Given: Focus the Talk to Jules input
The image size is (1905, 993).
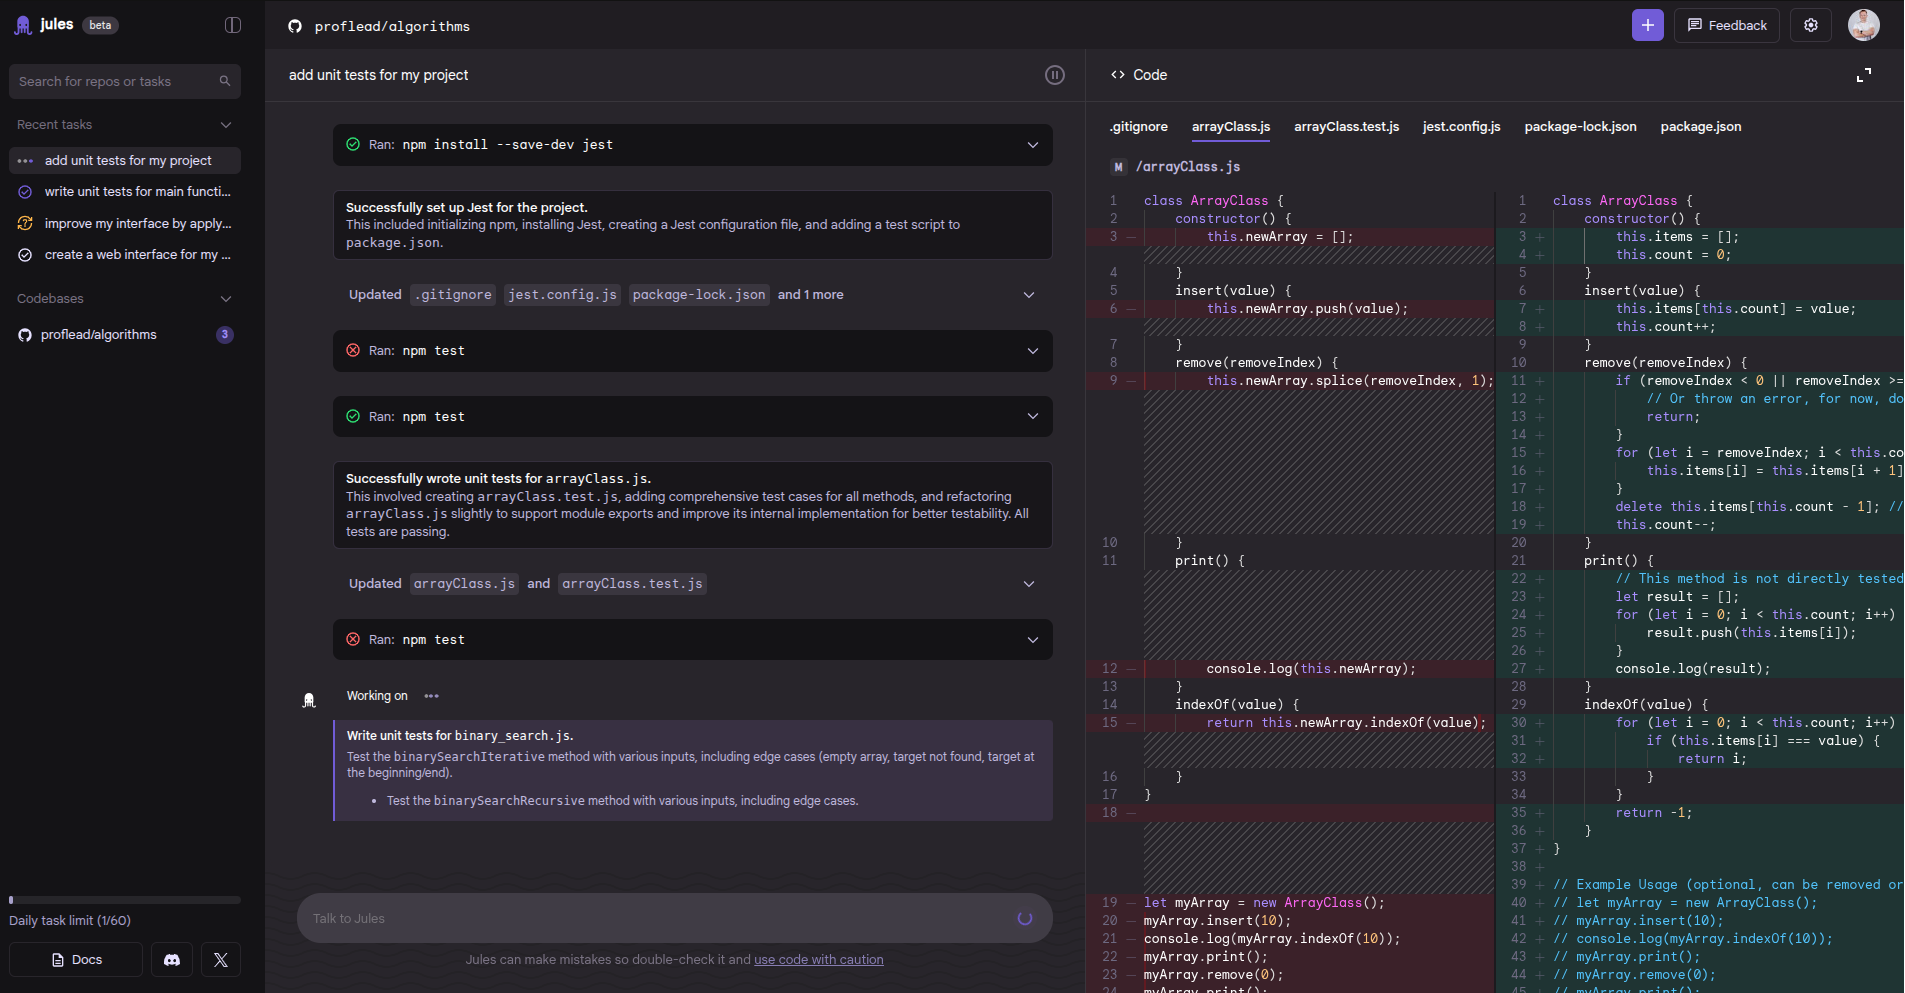Looking at the screenshot, I should tap(675, 918).
